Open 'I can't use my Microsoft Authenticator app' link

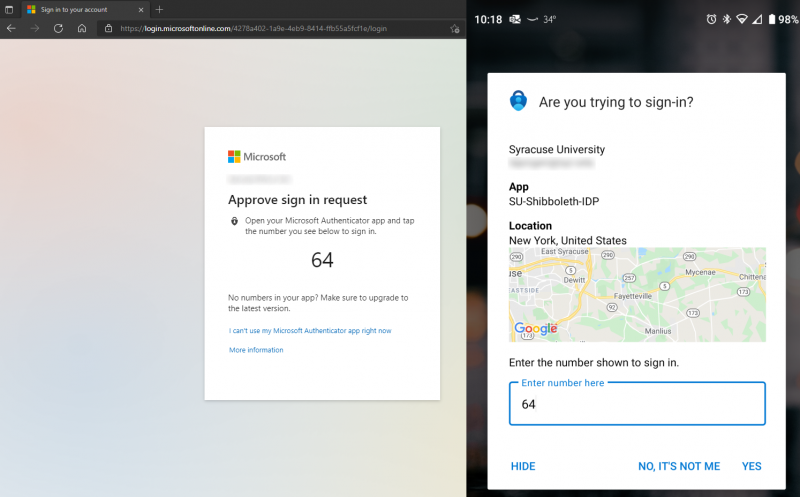[x=310, y=330]
